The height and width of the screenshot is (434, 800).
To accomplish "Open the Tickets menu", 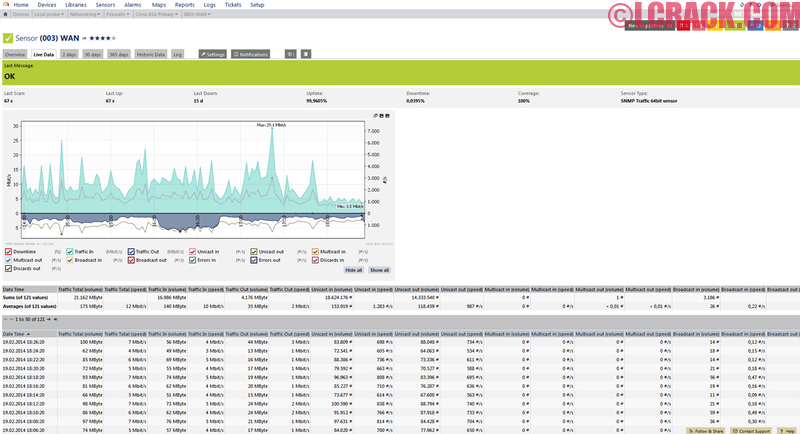I will [x=233, y=5].
